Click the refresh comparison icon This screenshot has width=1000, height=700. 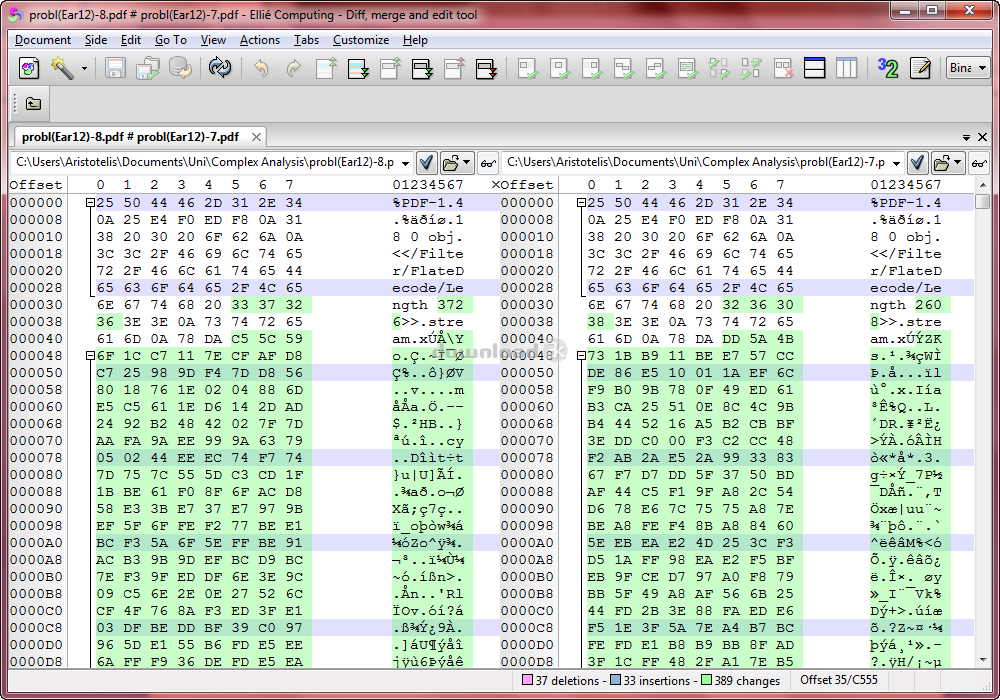coord(220,68)
